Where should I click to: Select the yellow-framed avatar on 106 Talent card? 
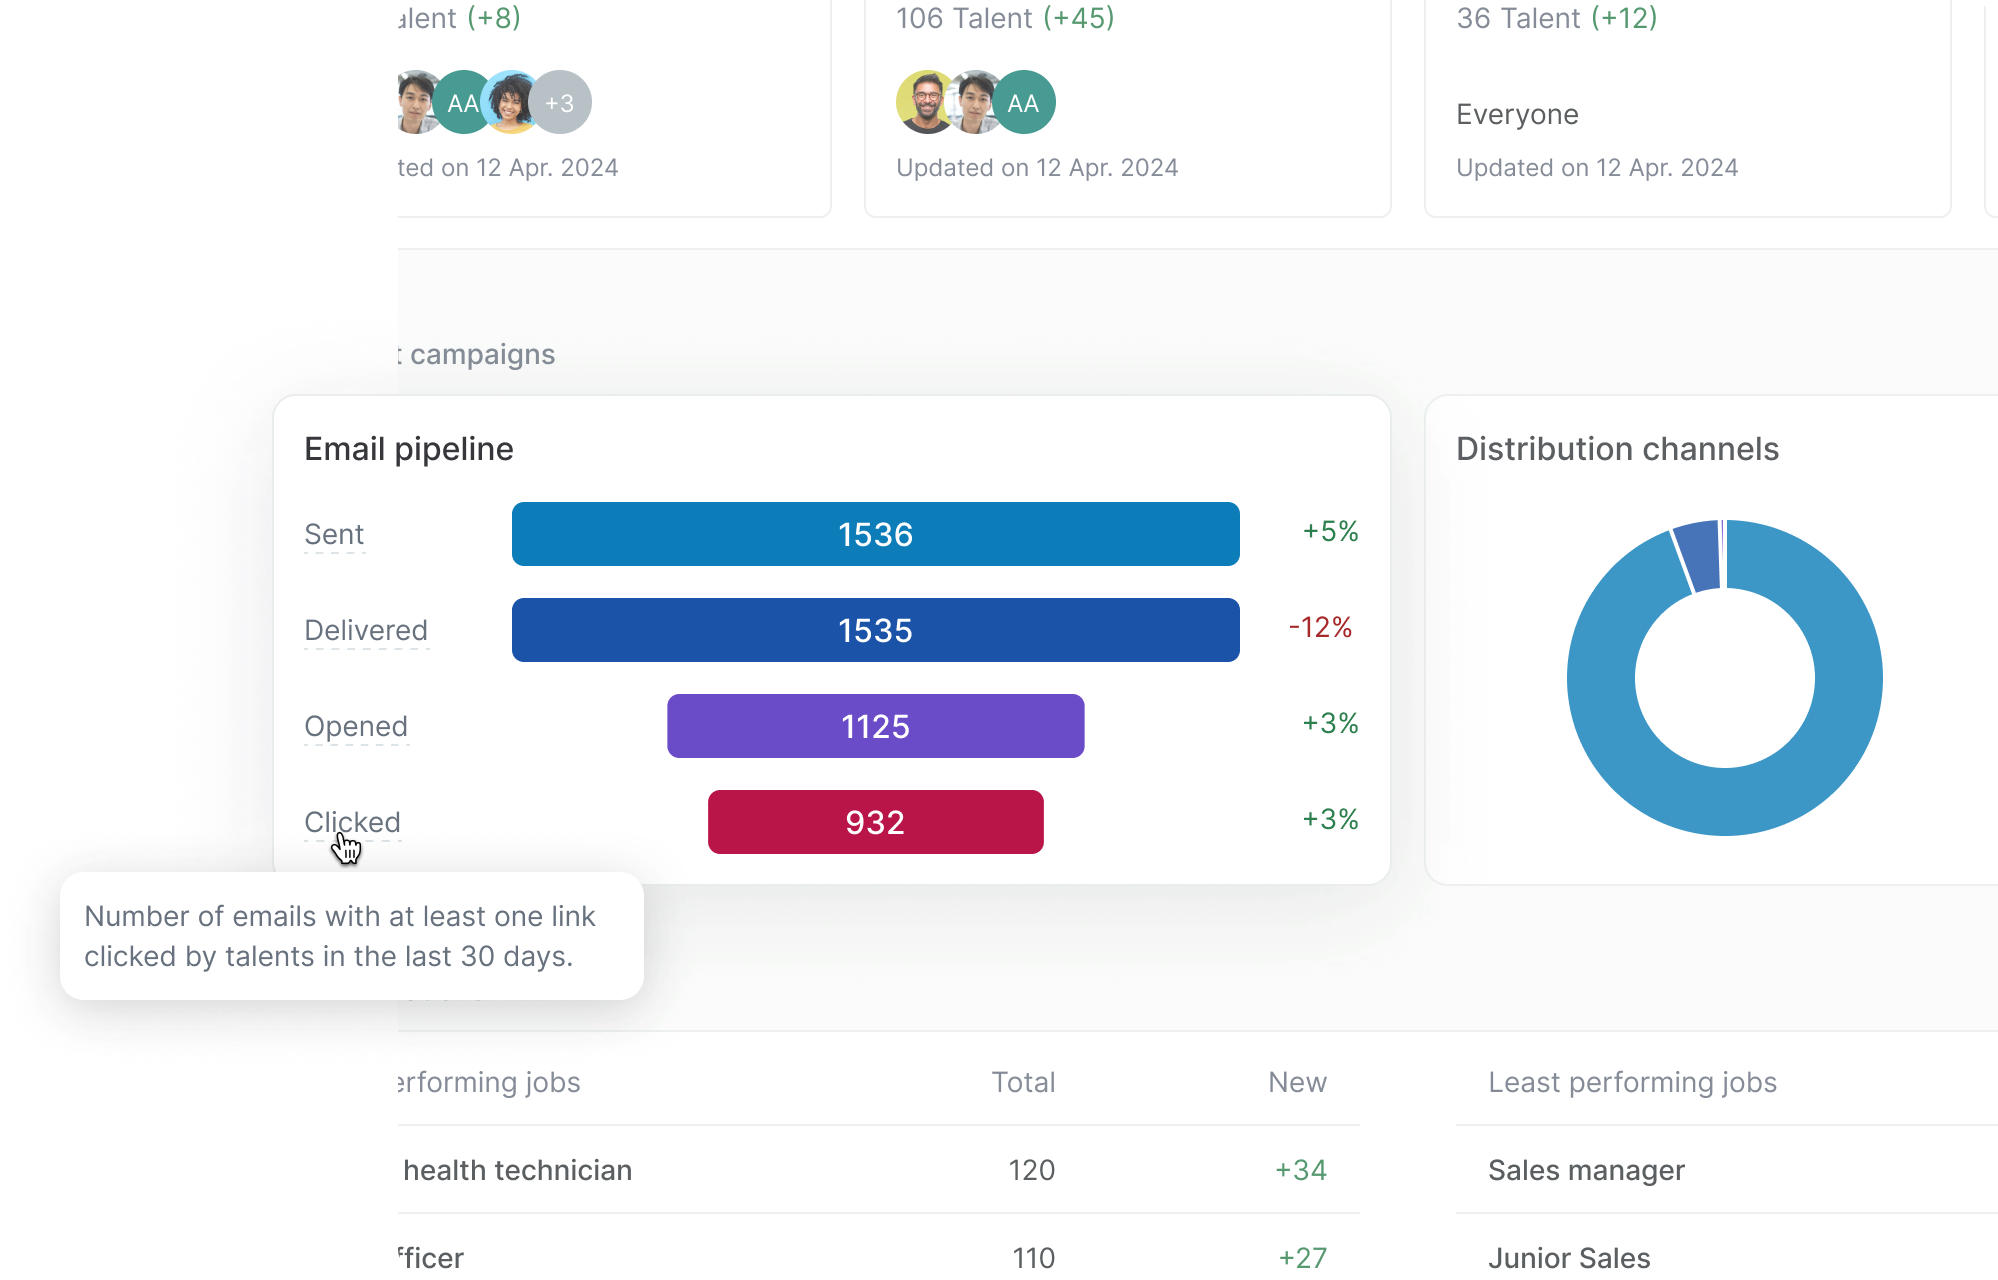[x=925, y=100]
